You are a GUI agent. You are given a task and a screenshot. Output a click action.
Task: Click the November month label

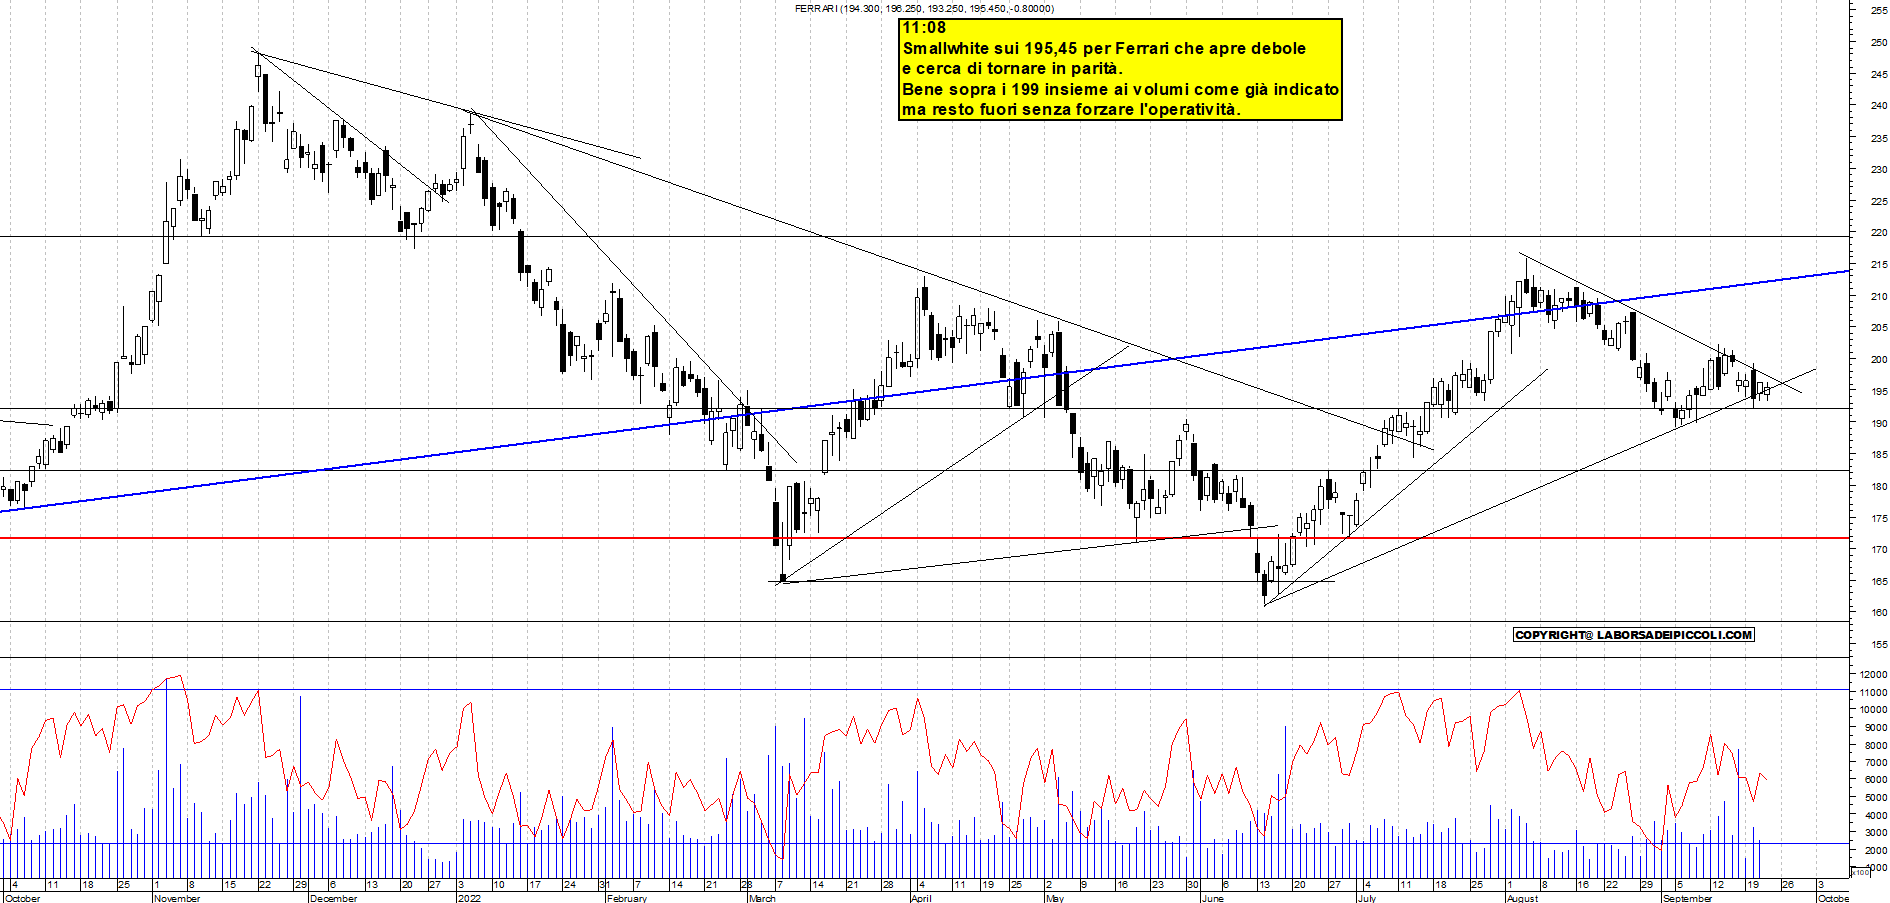[178, 898]
